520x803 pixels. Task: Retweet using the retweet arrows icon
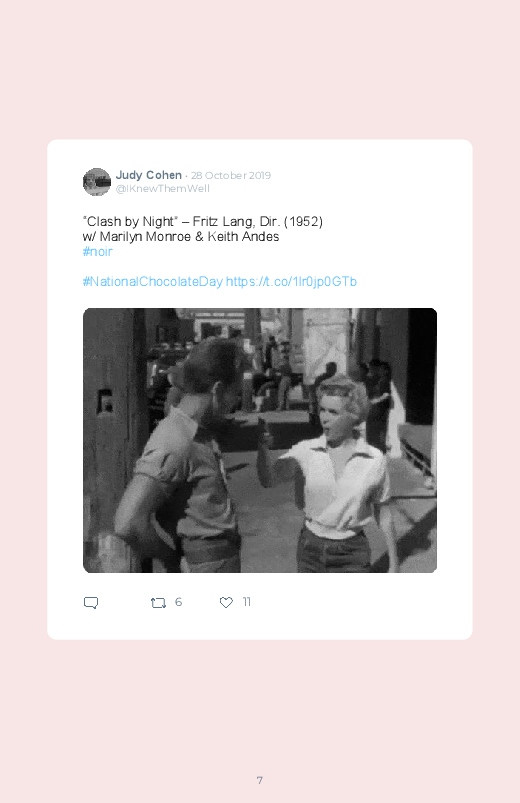[158, 603]
